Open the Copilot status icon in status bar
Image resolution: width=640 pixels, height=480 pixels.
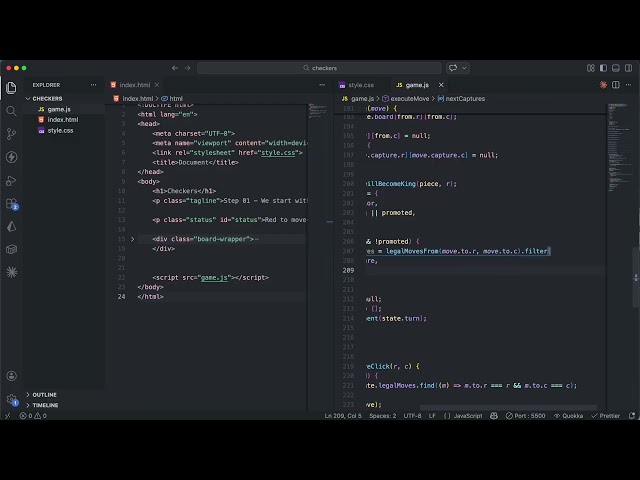[x=494, y=416]
